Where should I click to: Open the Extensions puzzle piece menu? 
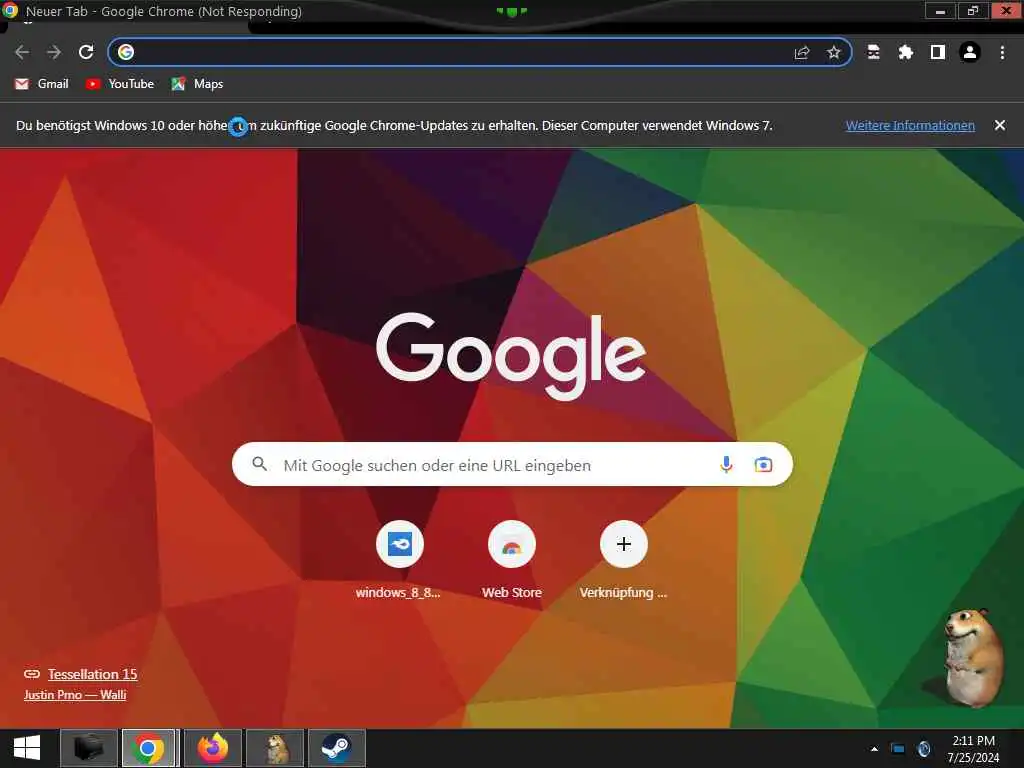coord(905,52)
